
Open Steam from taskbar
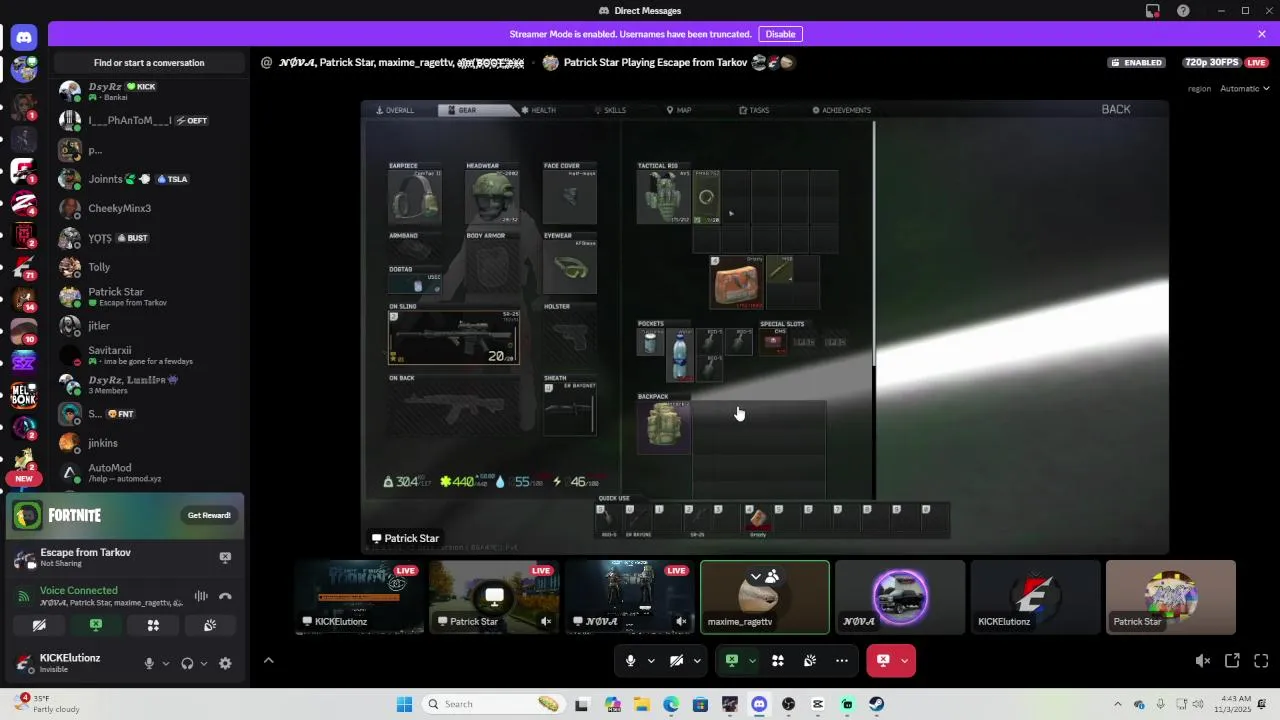click(x=877, y=704)
